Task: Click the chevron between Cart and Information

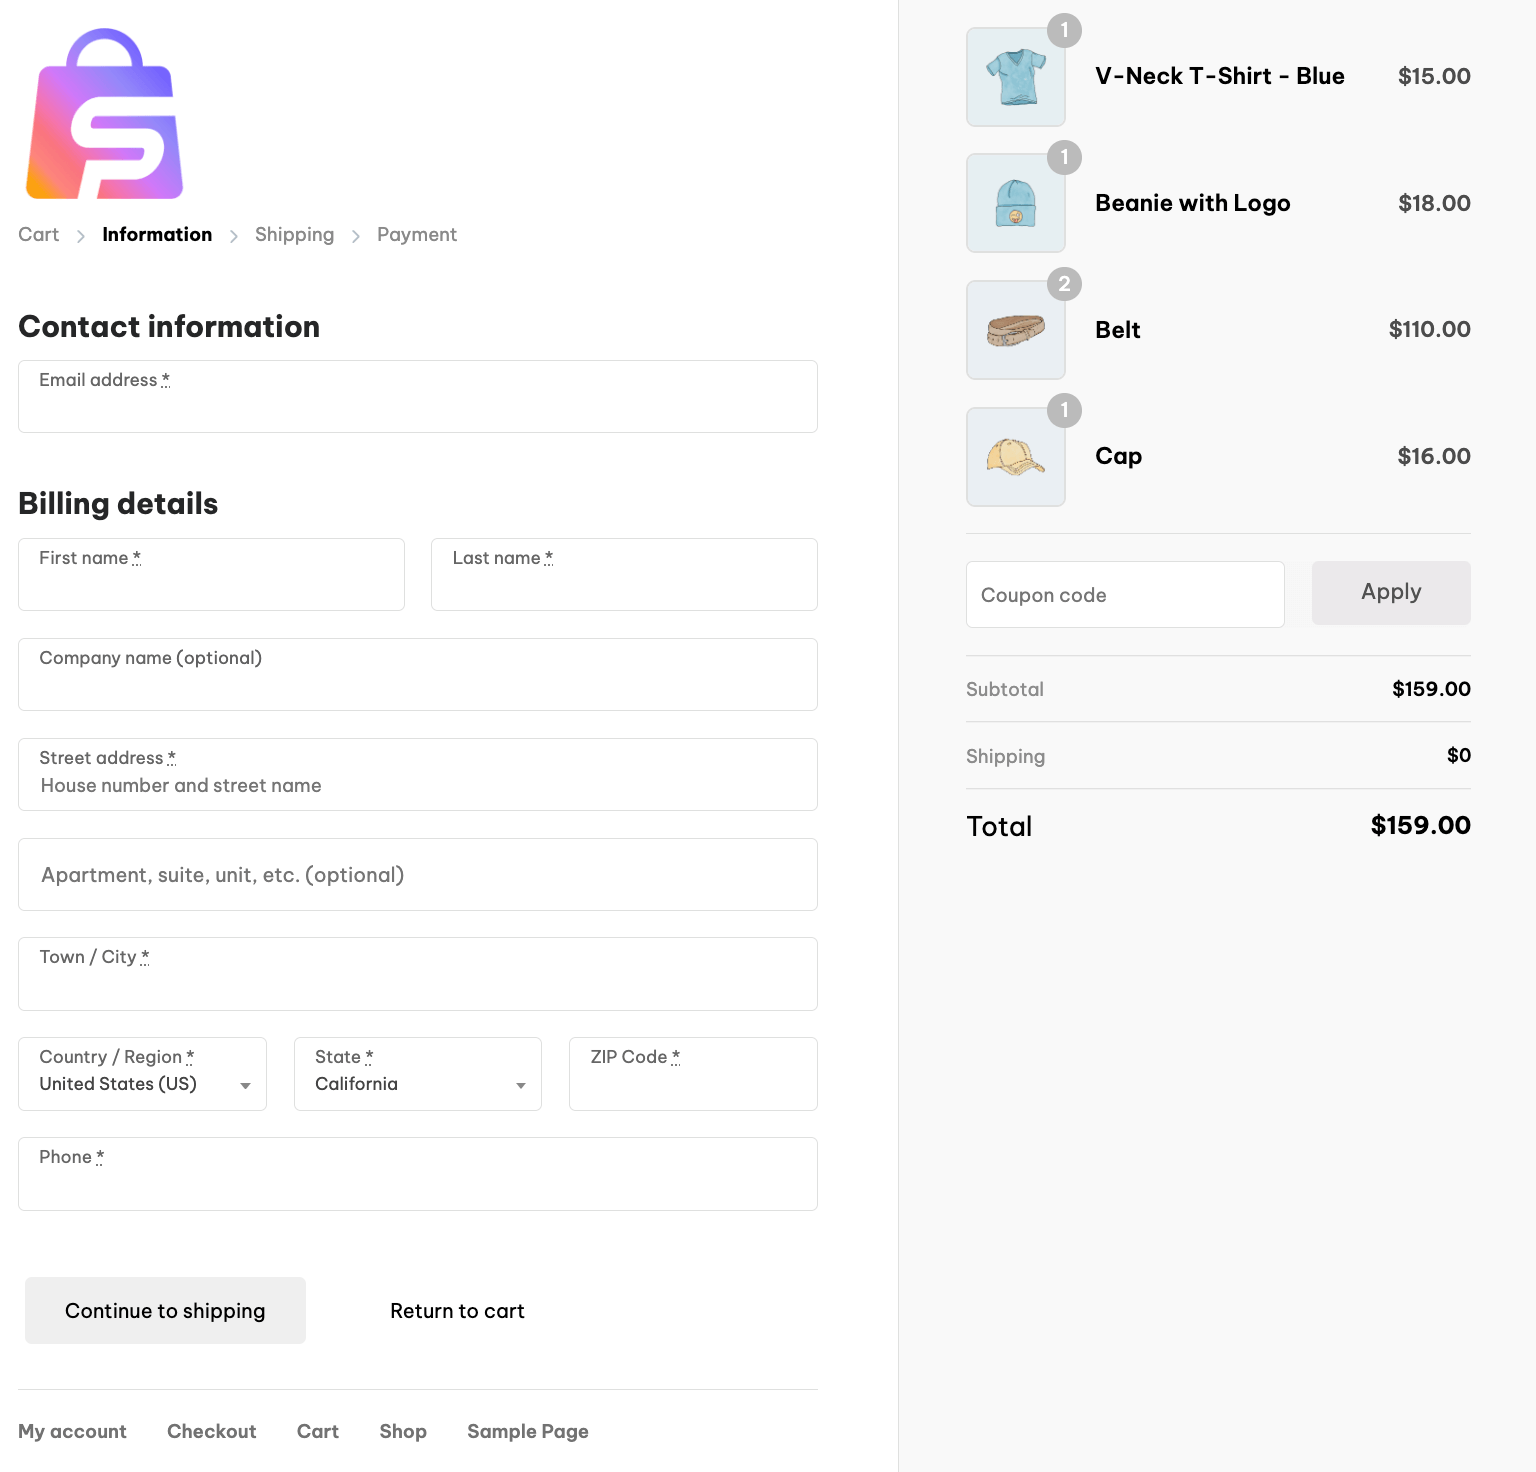Action: click(79, 235)
